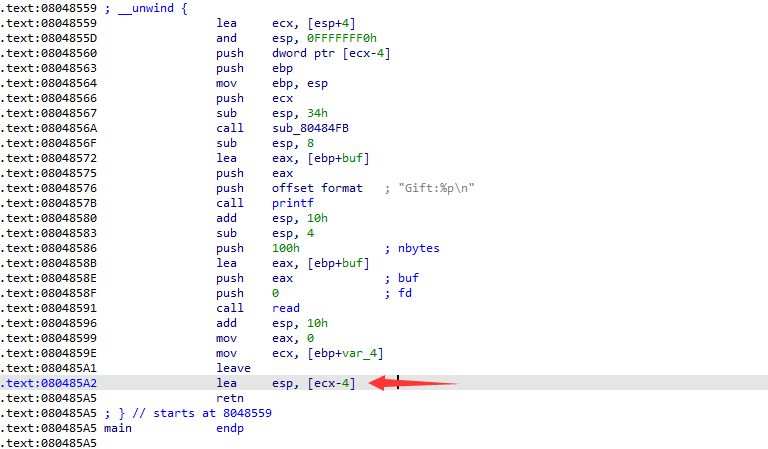This screenshot has width=768, height=449.
Task: Click the 'lea esp, [ecx-4]' instruction operand
Action: 313,383
